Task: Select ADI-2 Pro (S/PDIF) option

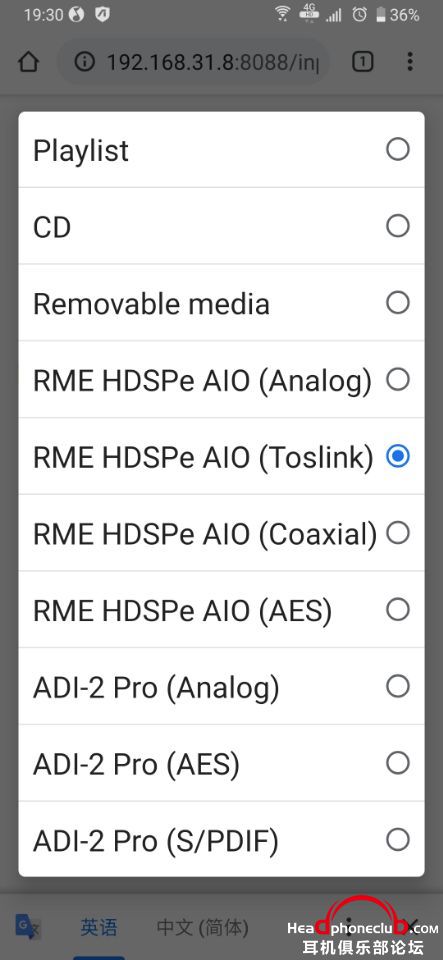Action: [221, 840]
